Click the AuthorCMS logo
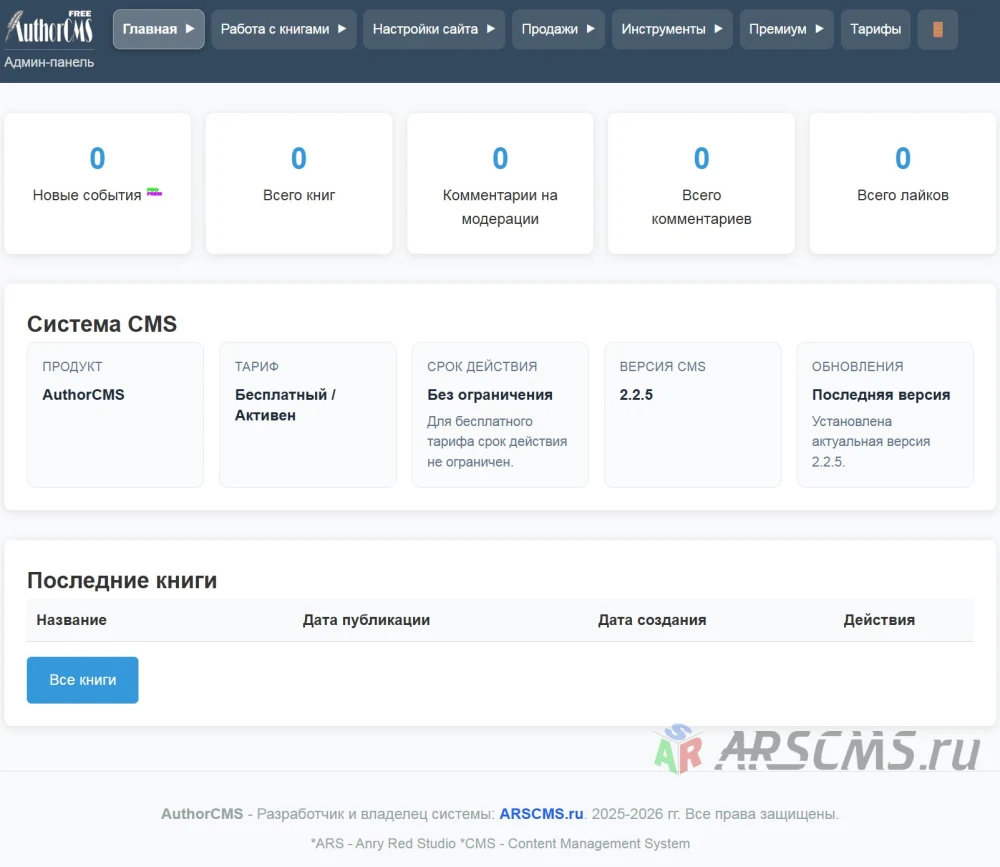This screenshot has width=1000, height=867. point(49,27)
